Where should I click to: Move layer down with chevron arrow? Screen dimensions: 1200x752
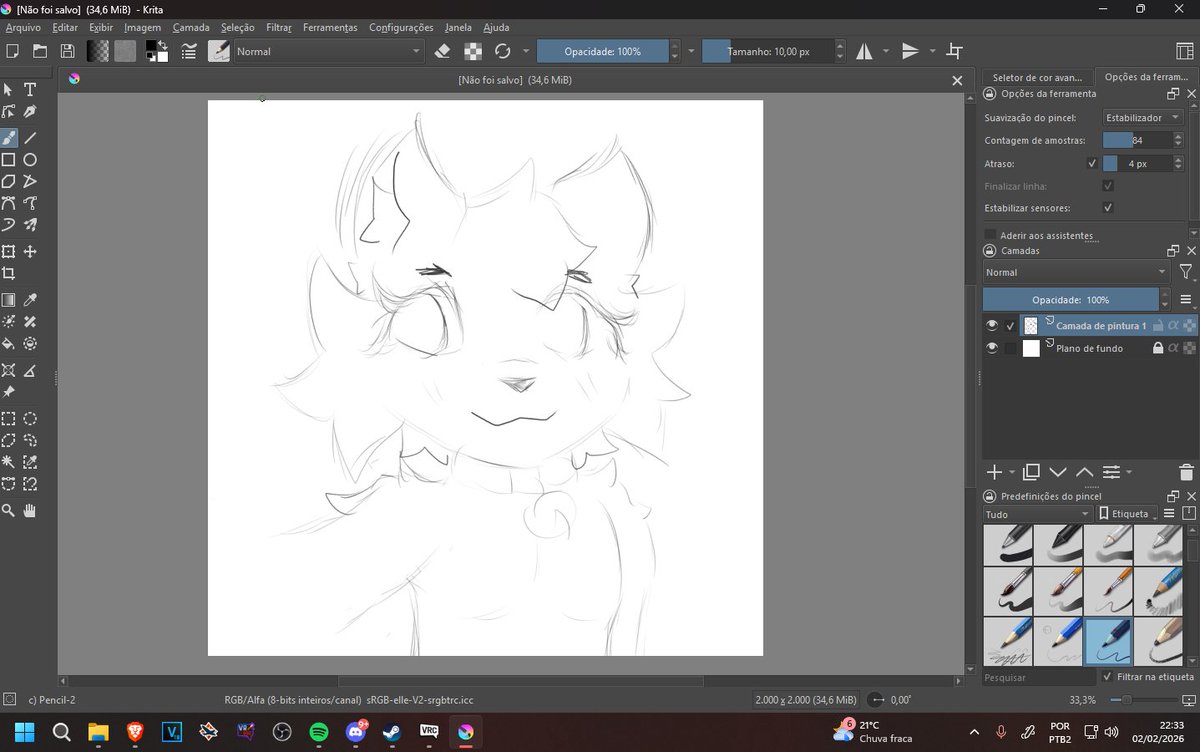point(1058,472)
